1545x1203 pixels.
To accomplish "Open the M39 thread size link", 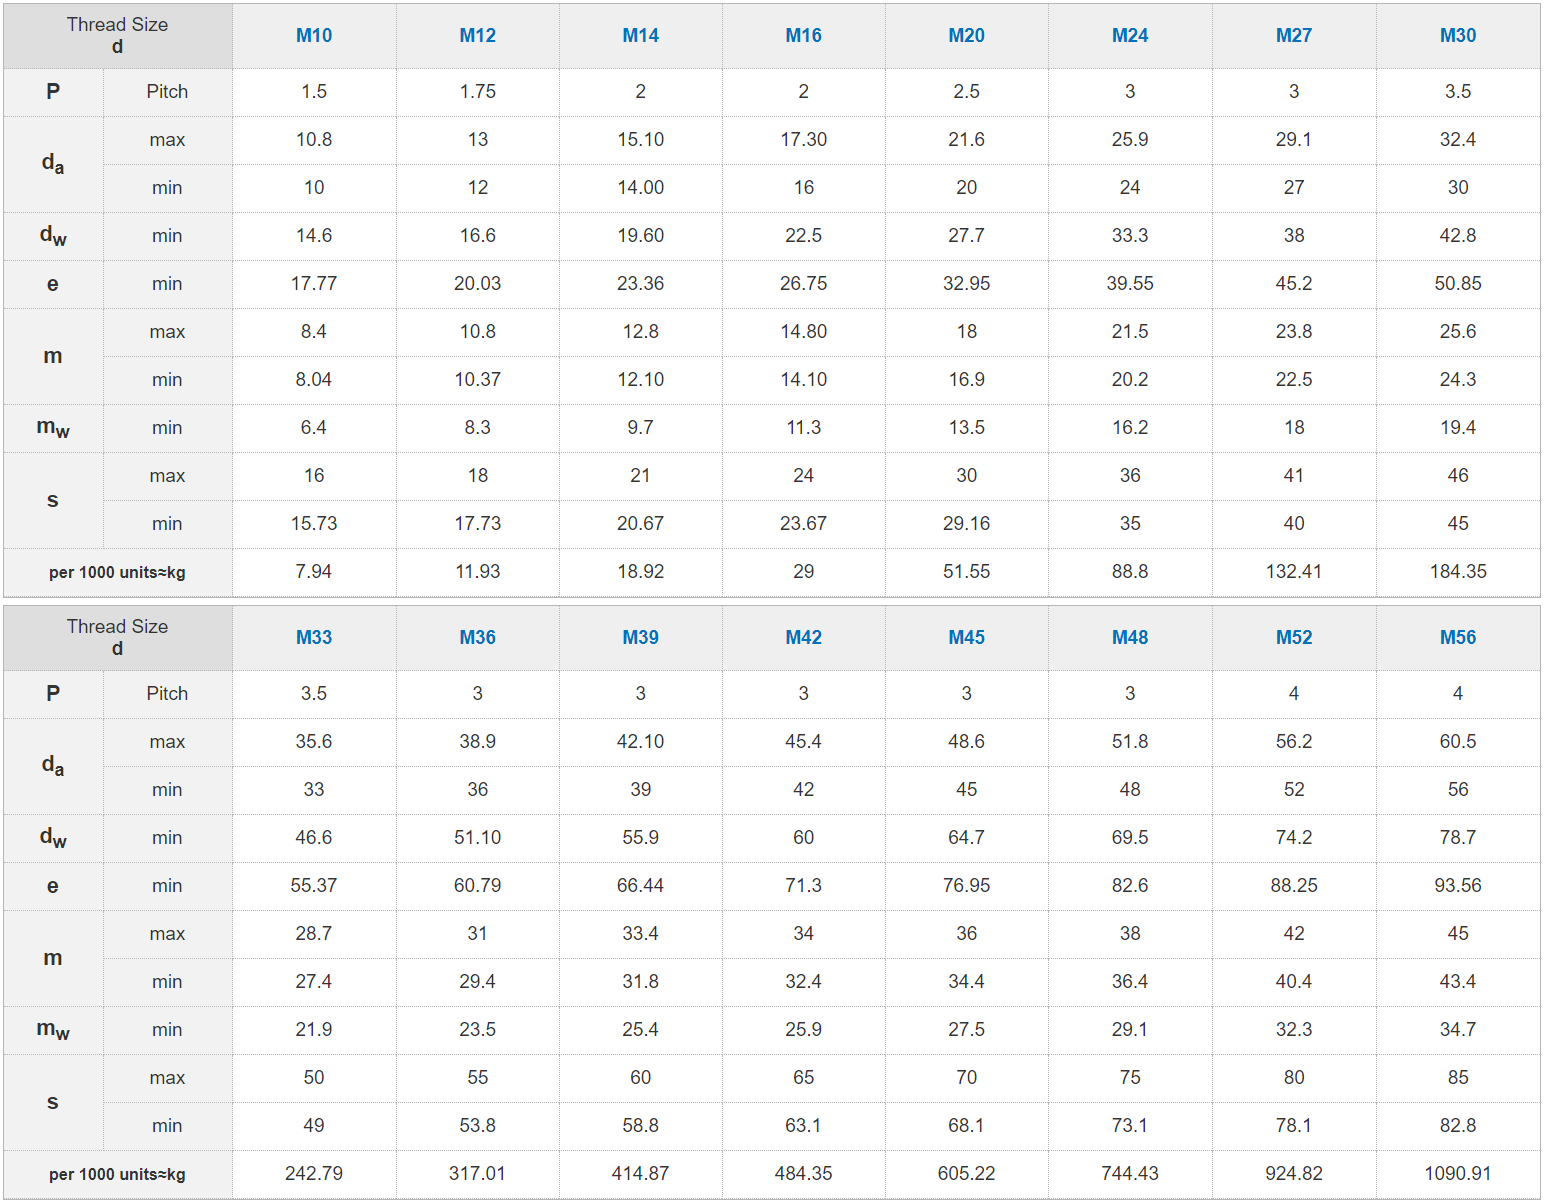I will [641, 637].
